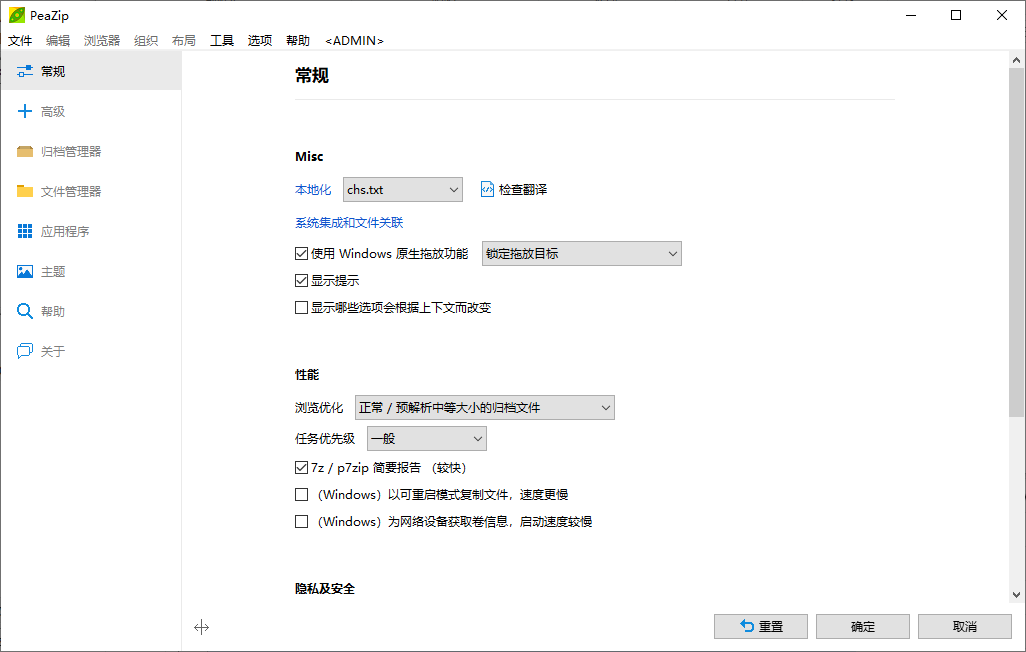Uncheck the 显示提示 checkbox
The width and height of the screenshot is (1026, 652).
(302, 281)
